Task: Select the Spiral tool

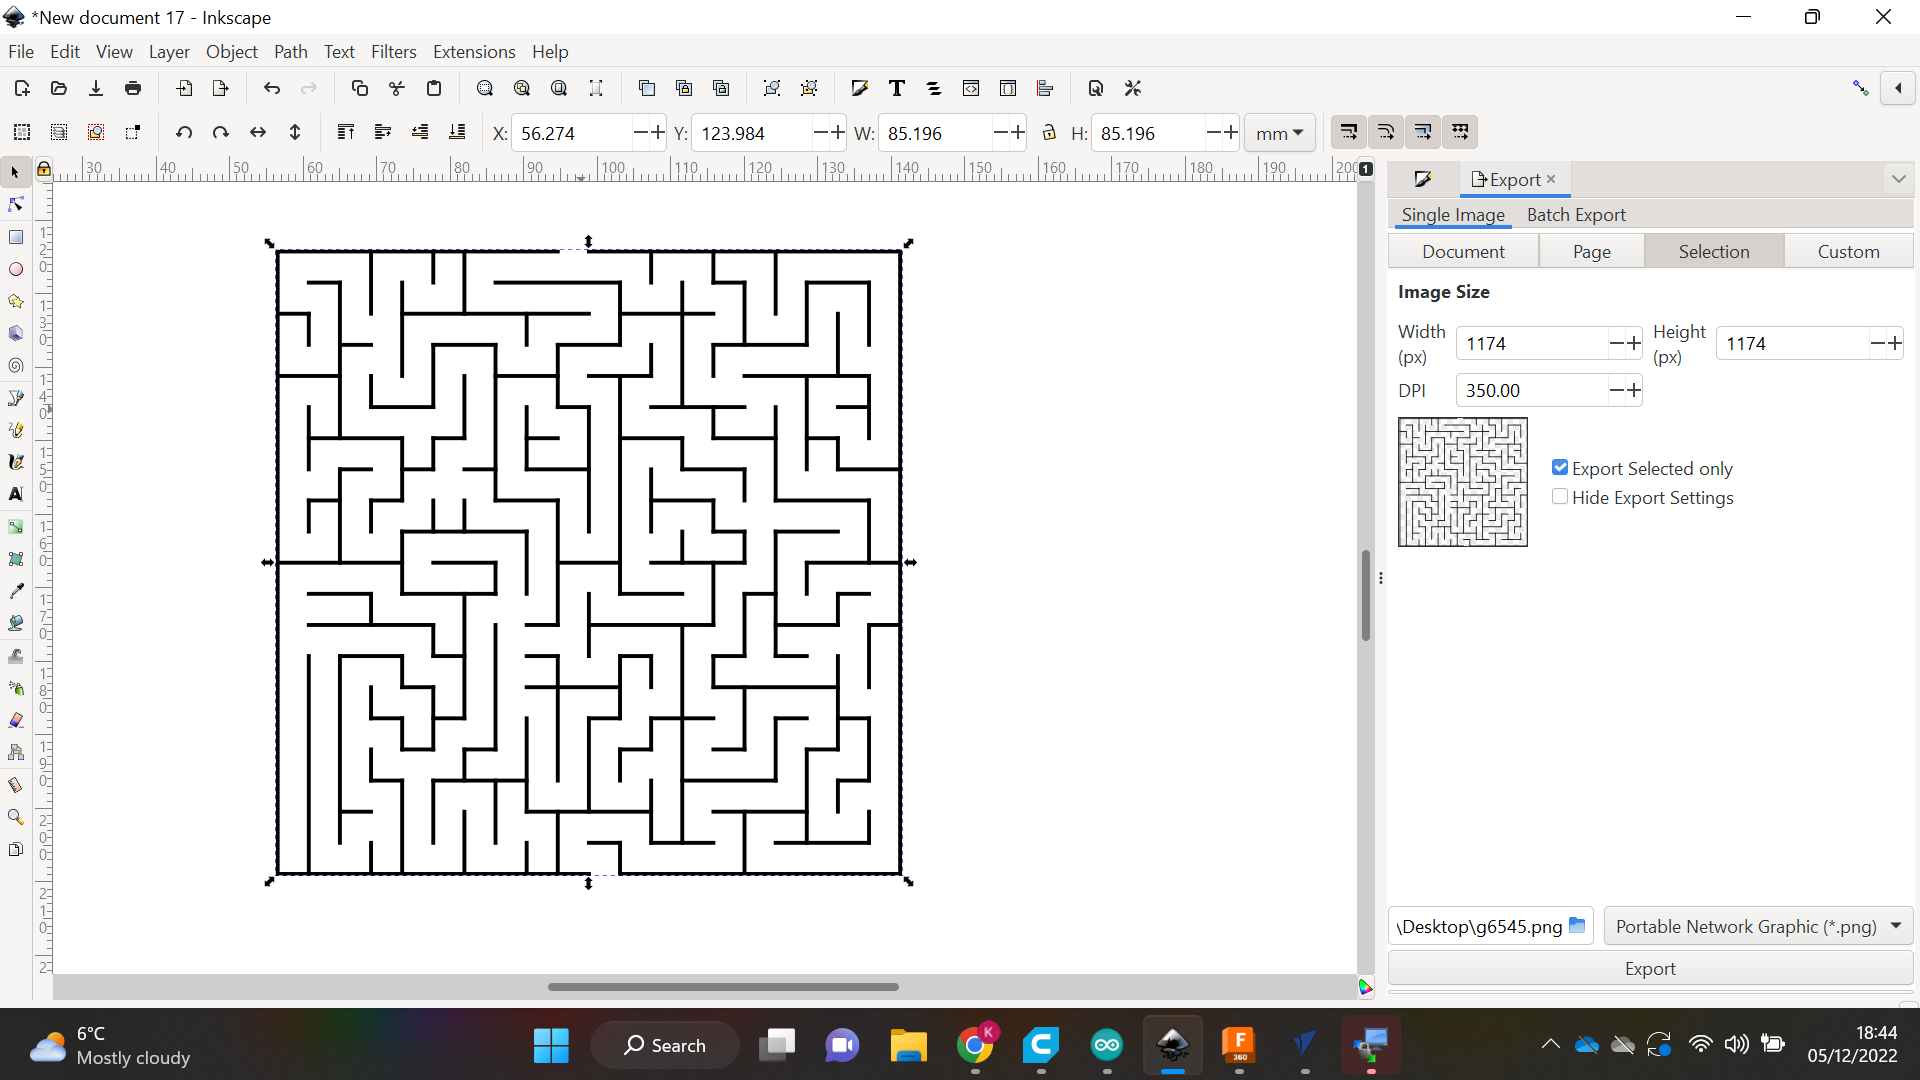Action: [x=16, y=366]
